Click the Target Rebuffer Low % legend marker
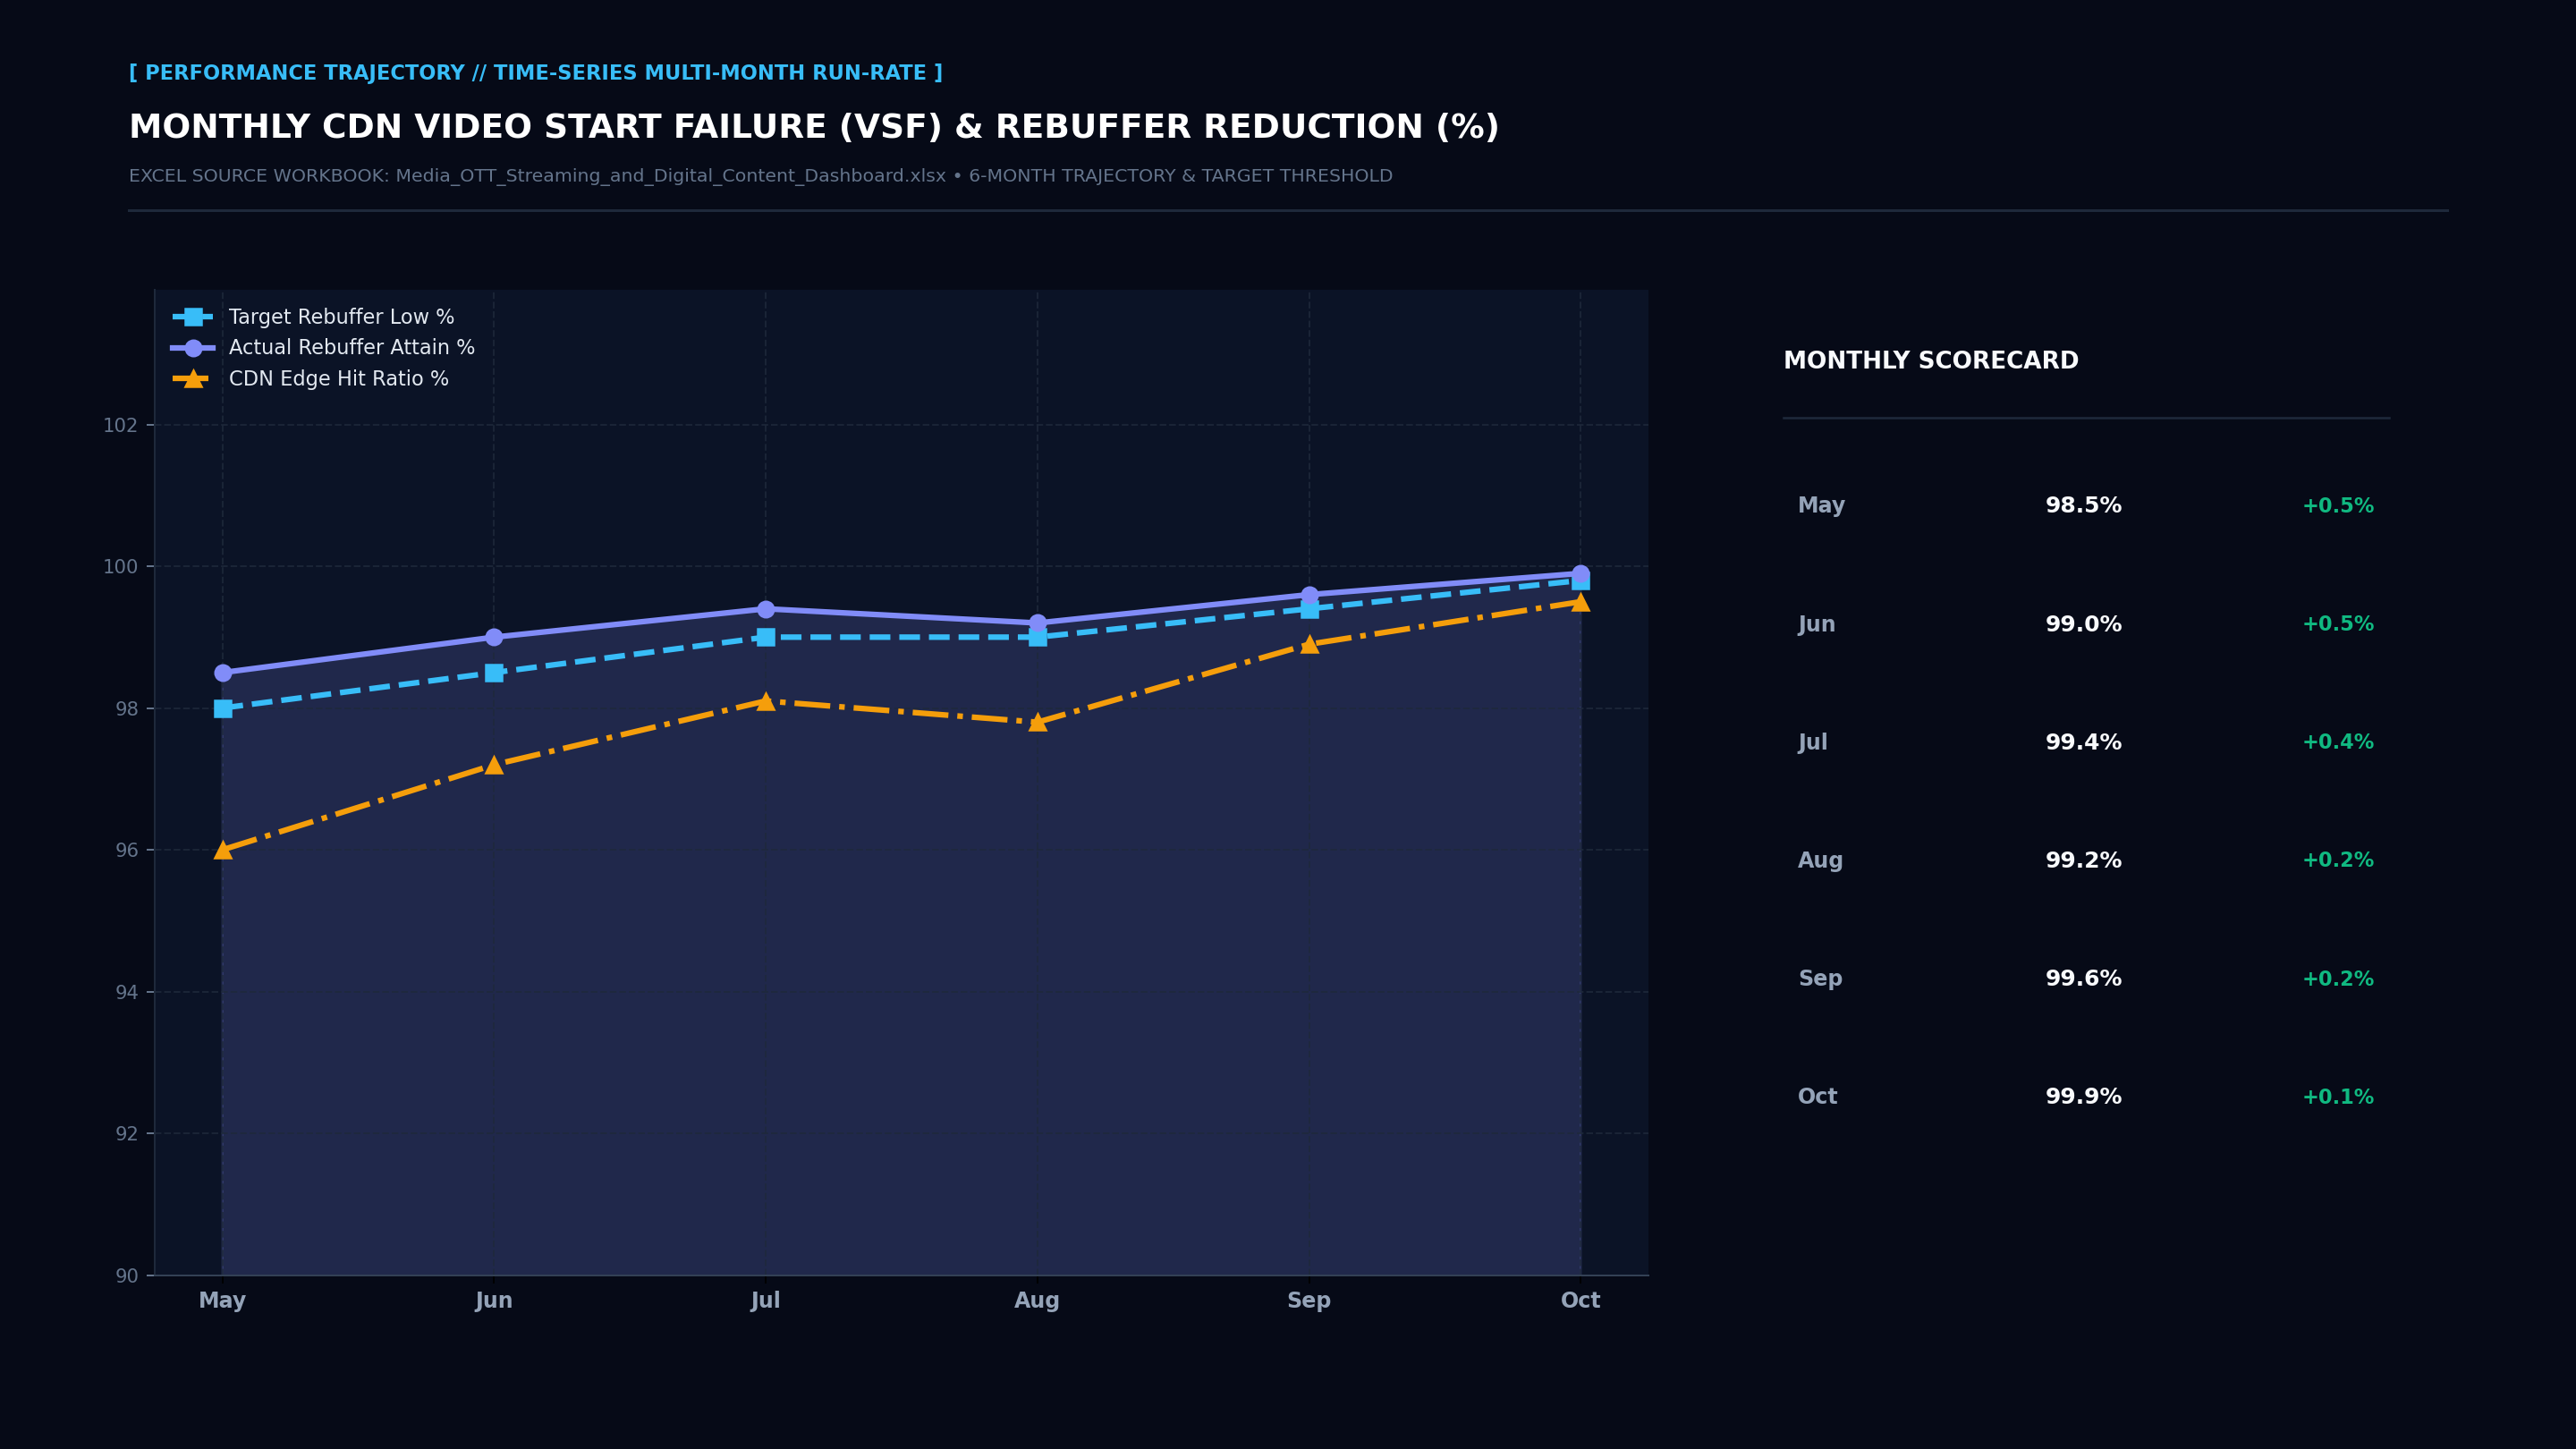The width and height of the screenshot is (2576, 1449). click(x=193, y=317)
